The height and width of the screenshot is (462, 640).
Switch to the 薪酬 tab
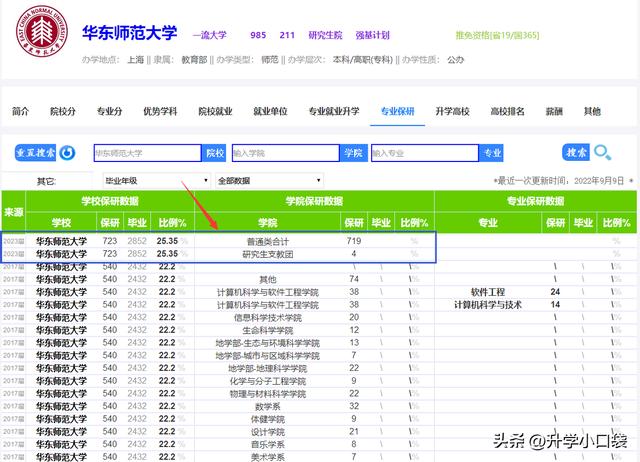tap(554, 111)
